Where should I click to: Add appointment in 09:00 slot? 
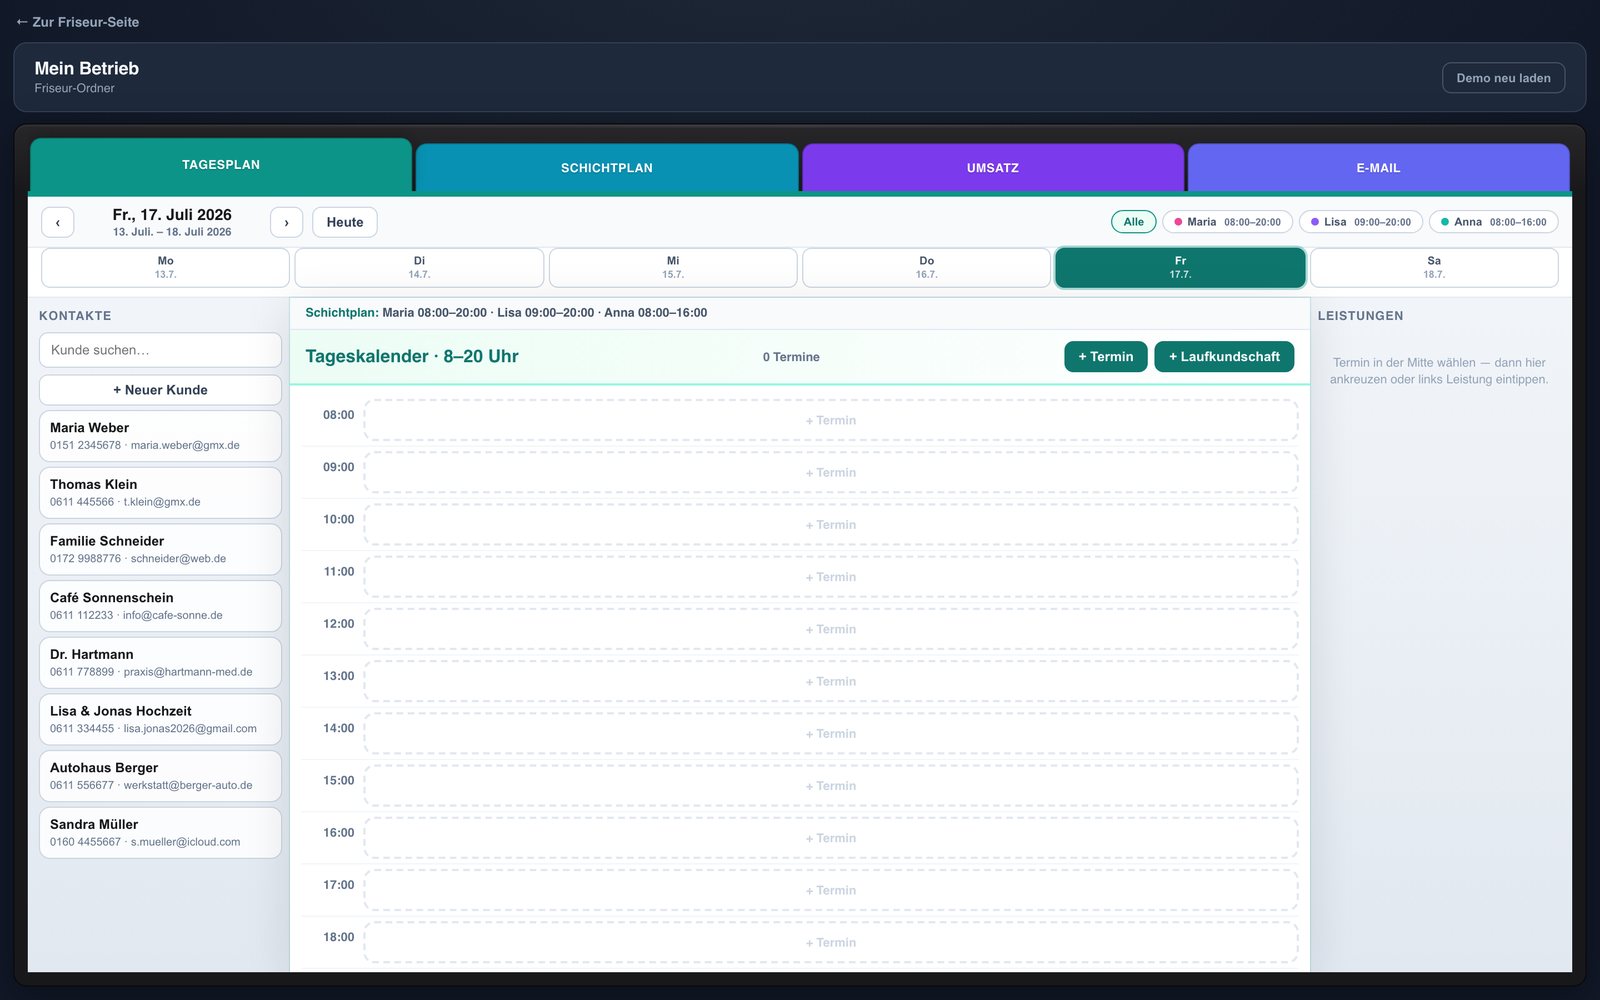(831, 473)
